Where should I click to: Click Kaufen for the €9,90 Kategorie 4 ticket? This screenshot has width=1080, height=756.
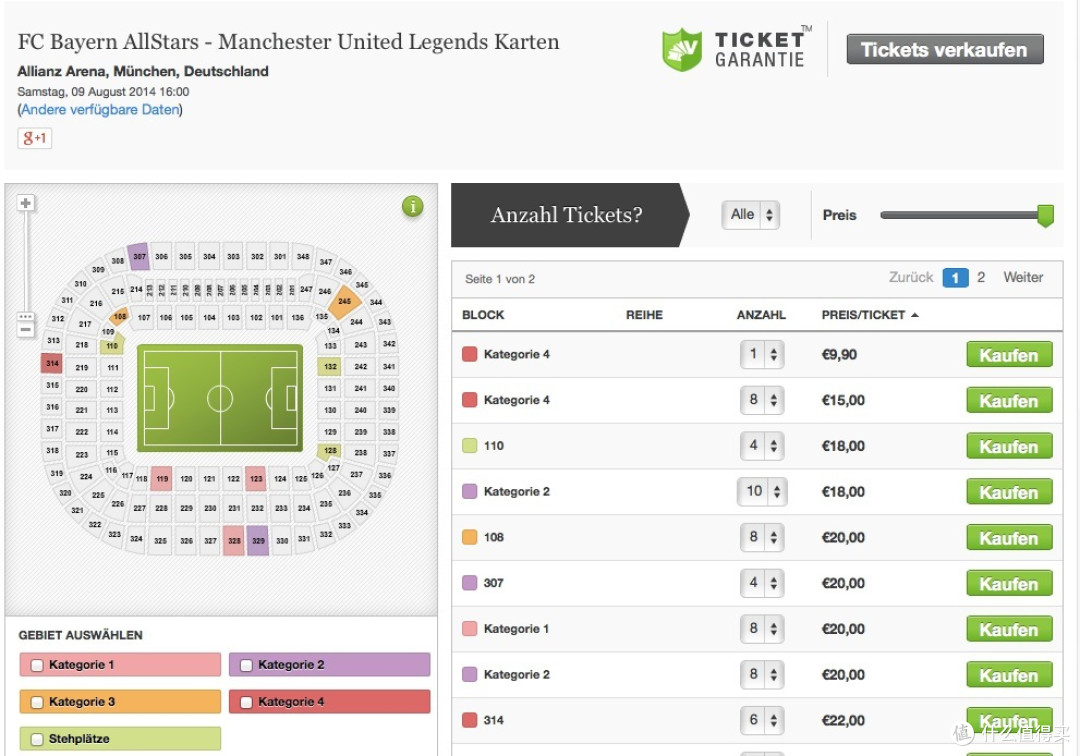click(1009, 355)
